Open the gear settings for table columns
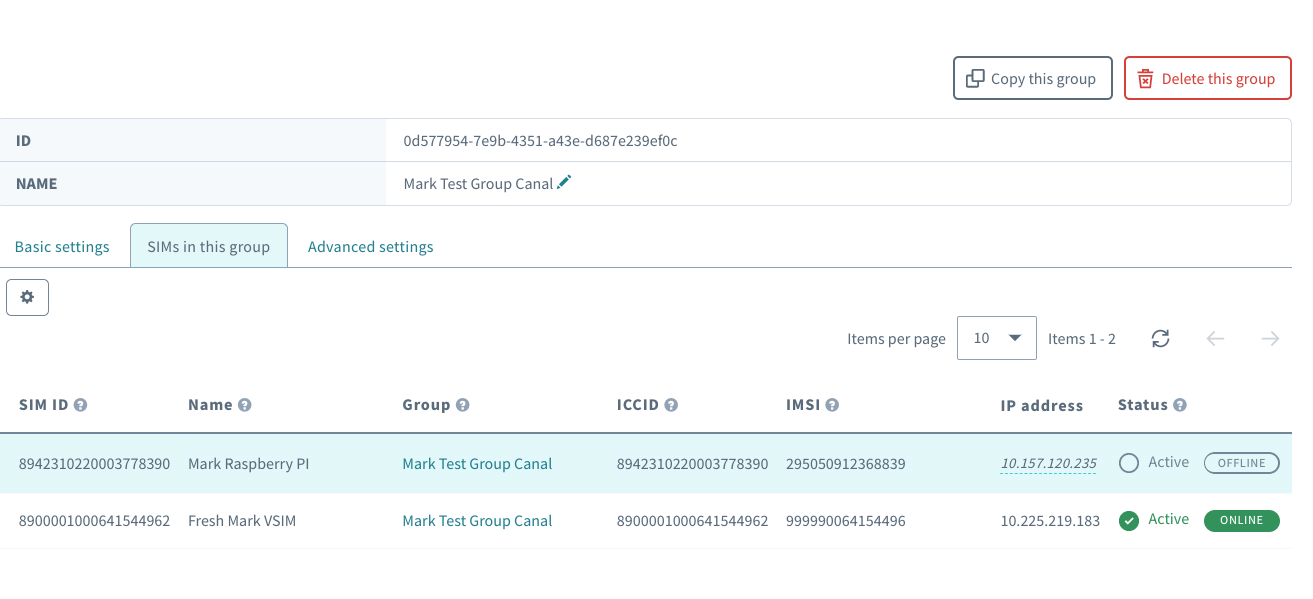The width and height of the screenshot is (1313, 599). click(28, 297)
